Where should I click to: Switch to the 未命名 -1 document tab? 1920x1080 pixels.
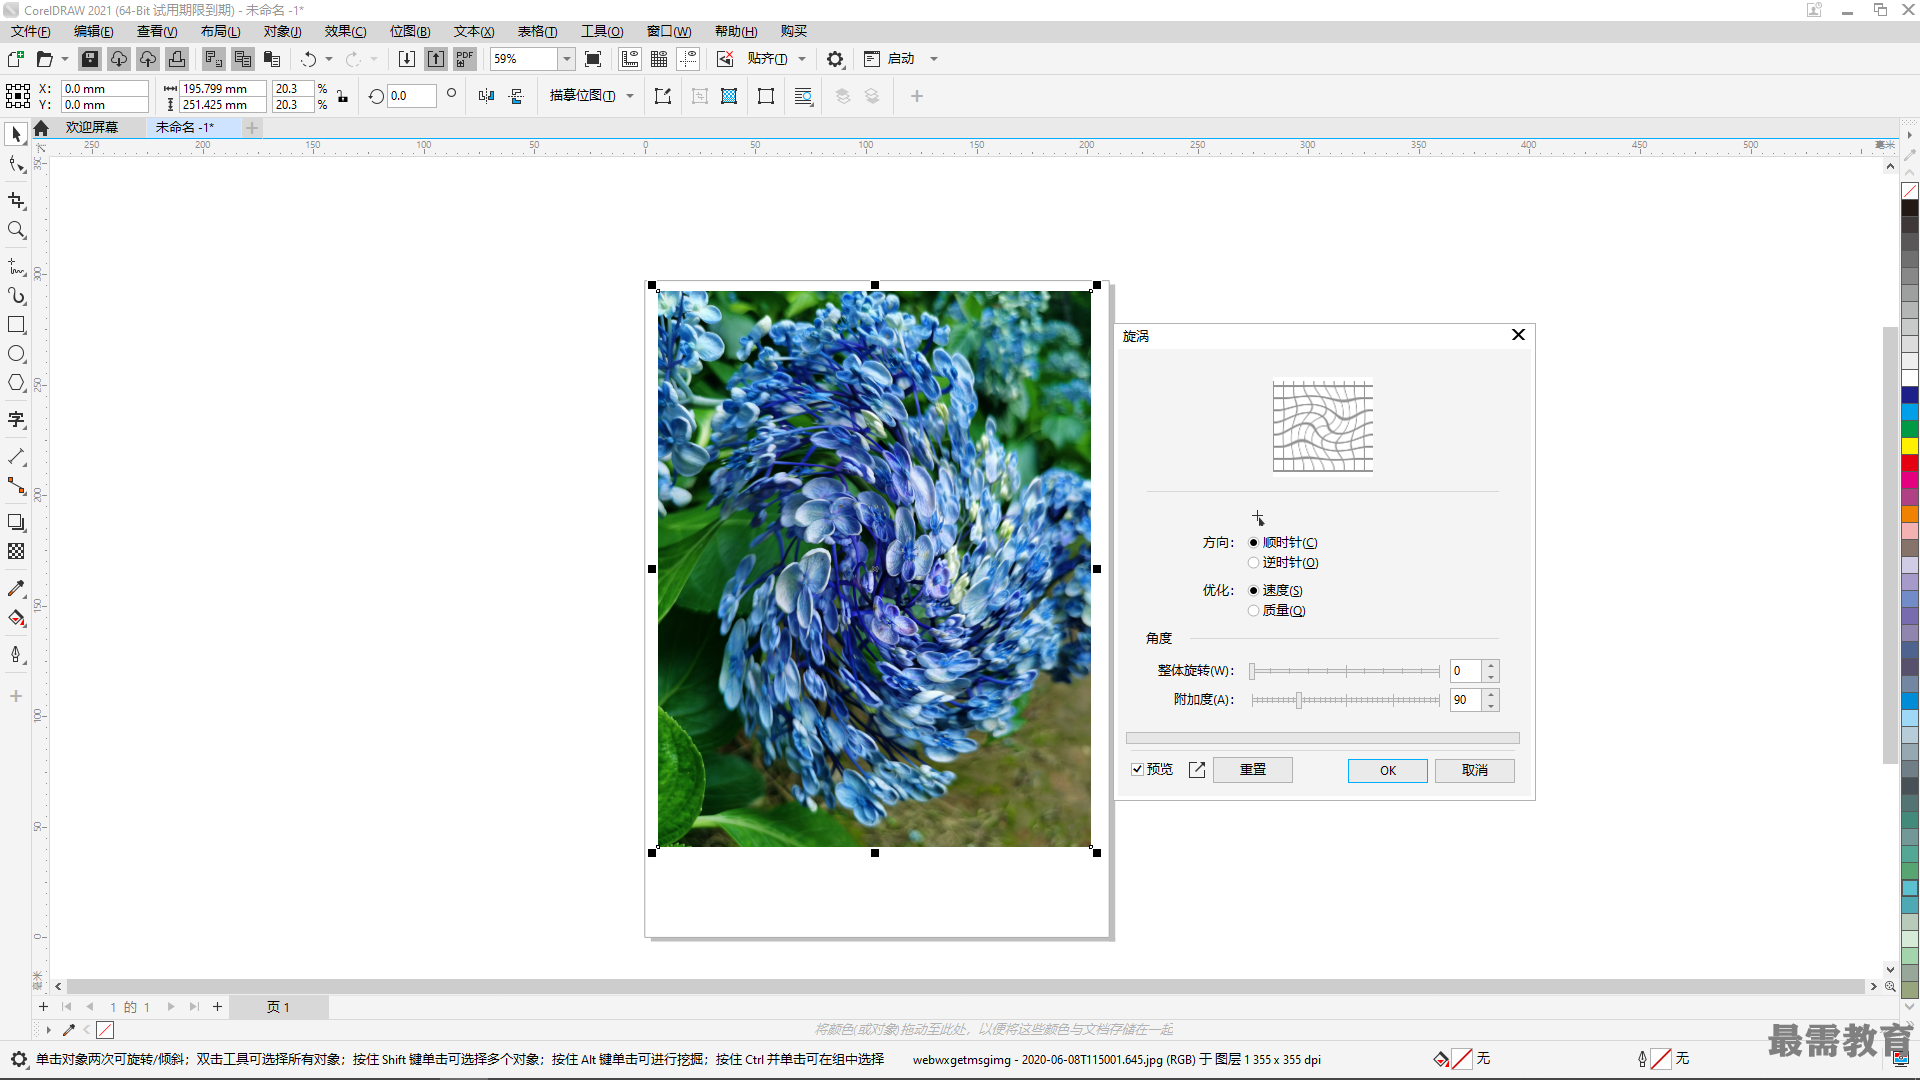coord(185,128)
